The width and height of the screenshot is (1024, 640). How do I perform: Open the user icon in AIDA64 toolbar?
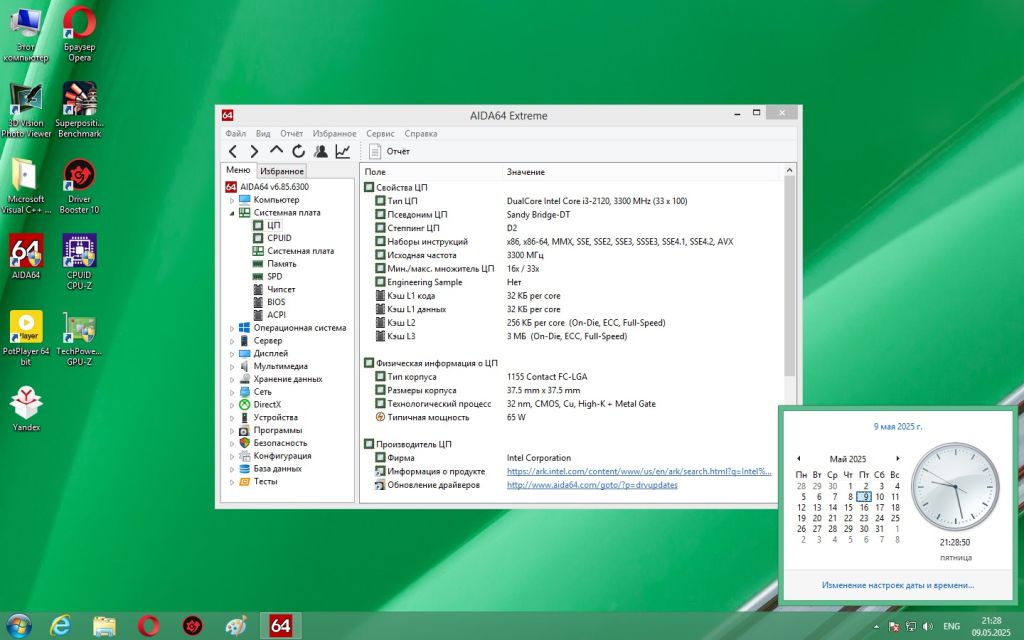coord(321,152)
